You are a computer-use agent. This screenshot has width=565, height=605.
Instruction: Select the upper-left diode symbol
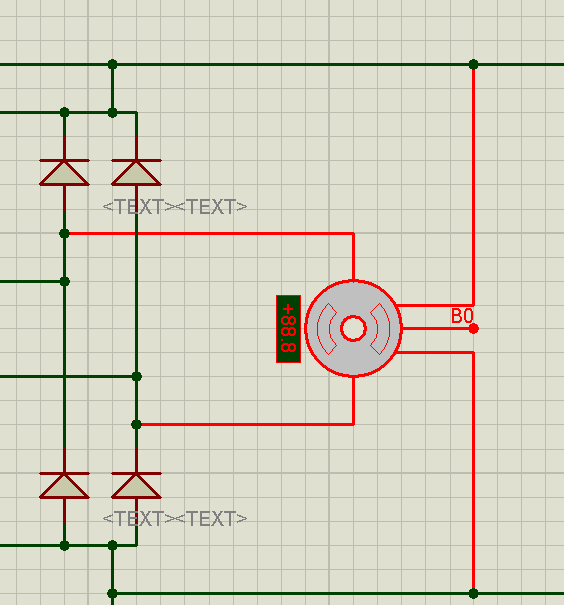(x=64, y=172)
